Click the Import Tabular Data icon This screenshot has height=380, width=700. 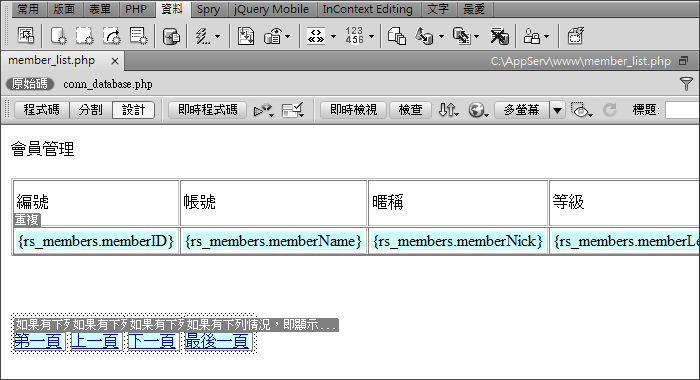(x=25, y=35)
